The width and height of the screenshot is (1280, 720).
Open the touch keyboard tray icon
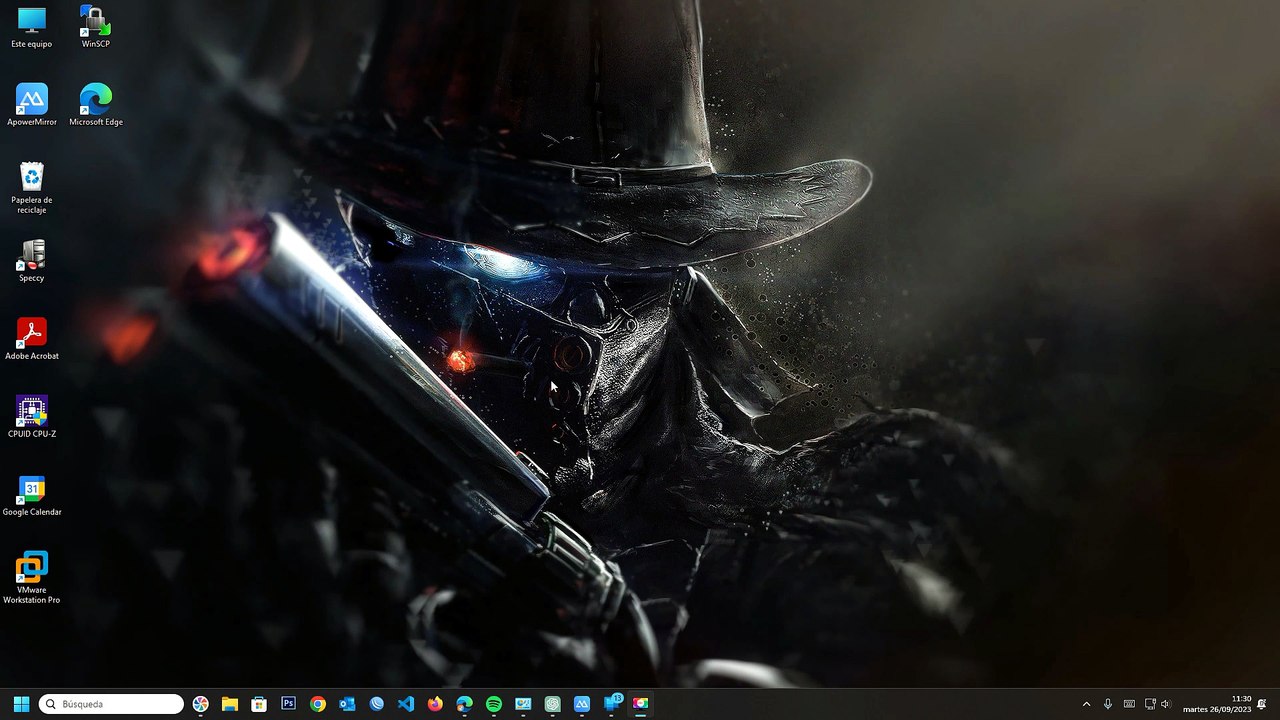[x=1129, y=704]
